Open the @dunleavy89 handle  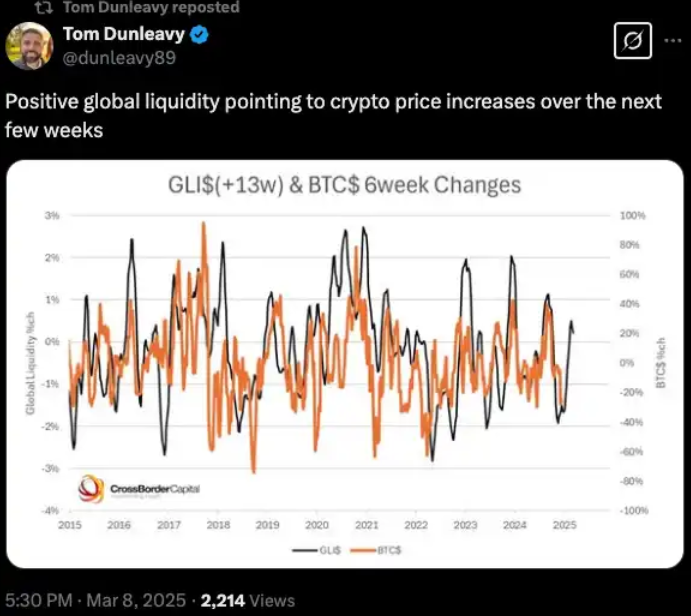119,58
